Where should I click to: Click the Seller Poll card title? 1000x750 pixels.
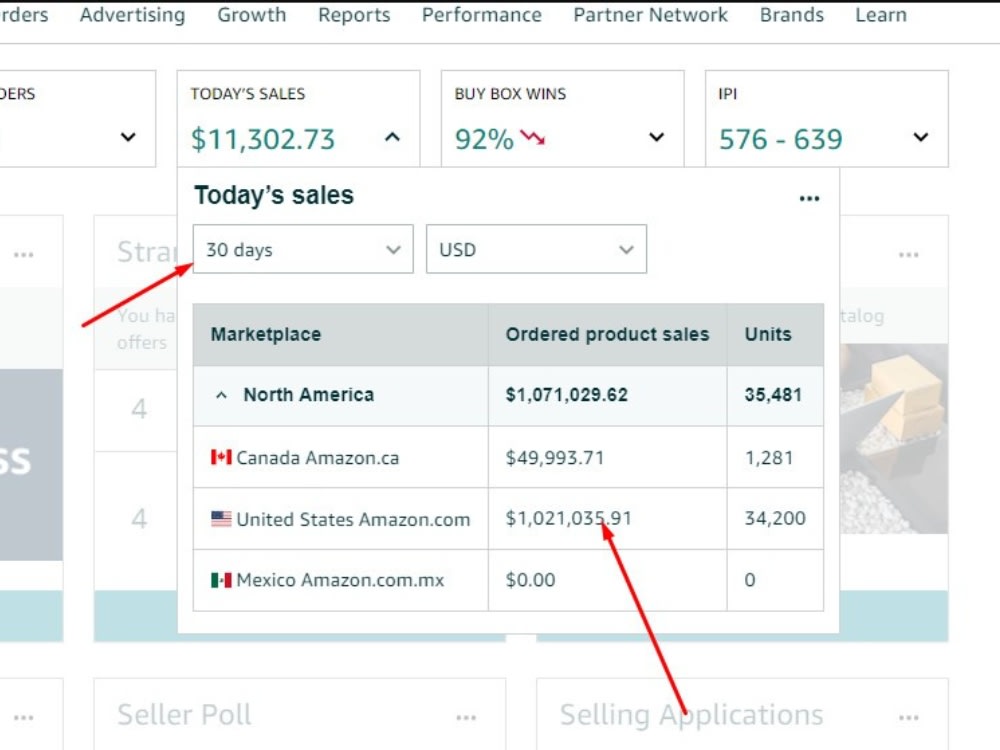tap(184, 714)
